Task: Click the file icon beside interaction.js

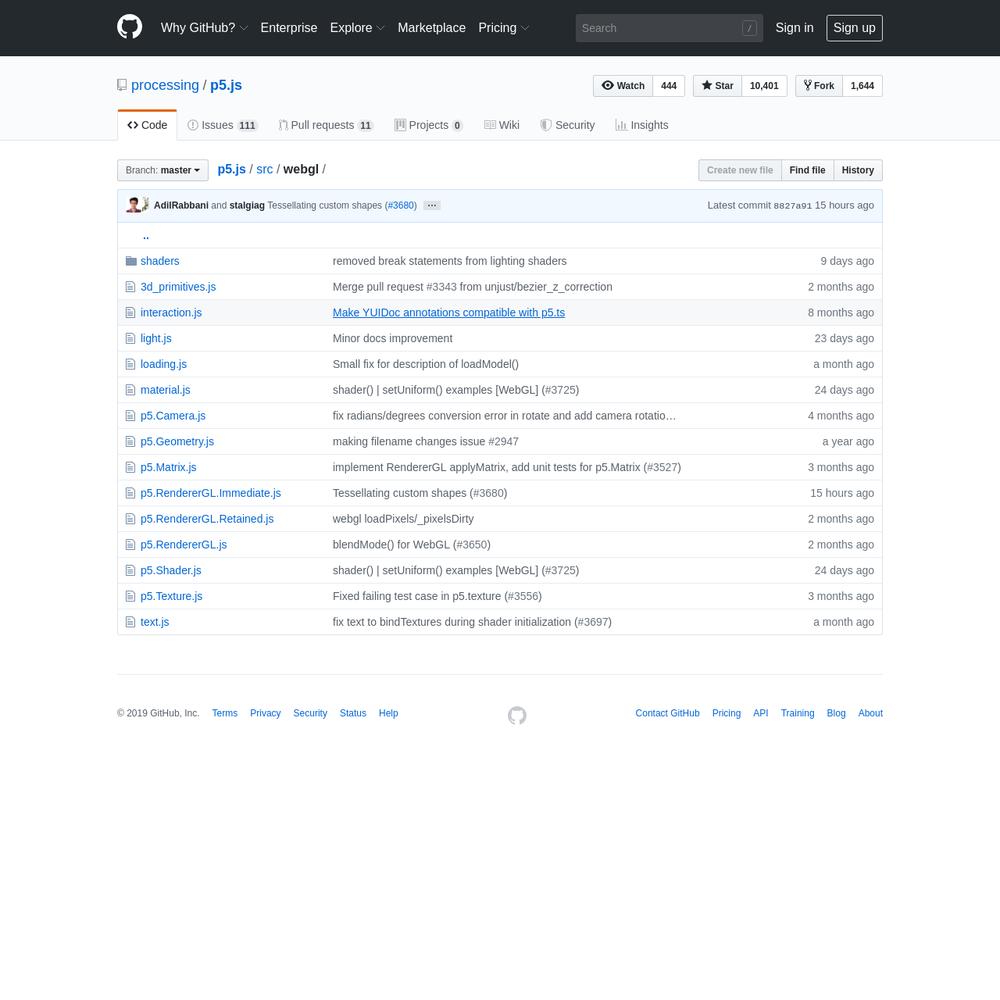Action: tap(130, 312)
